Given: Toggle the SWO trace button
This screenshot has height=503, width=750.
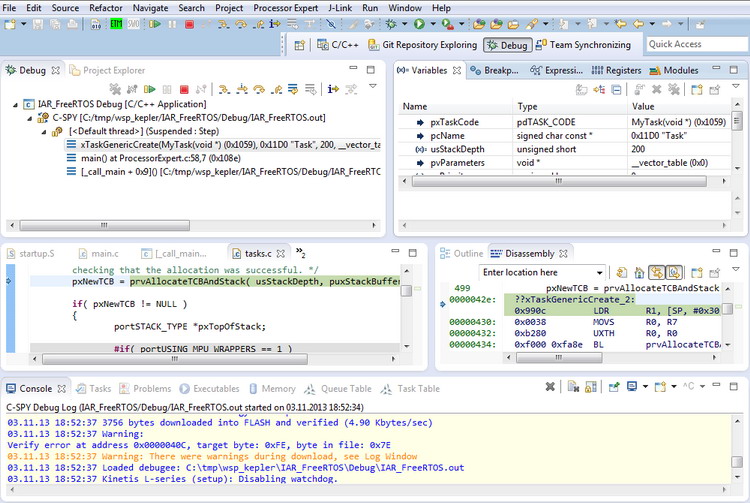Looking at the screenshot, I should click(x=133, y=24).
